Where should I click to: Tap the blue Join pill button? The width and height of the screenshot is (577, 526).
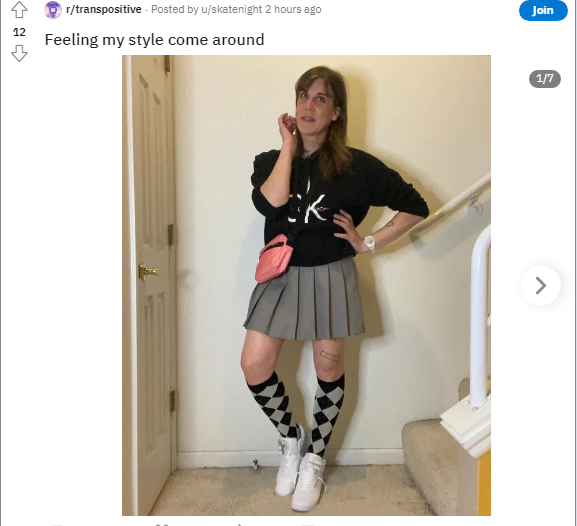(x=543, y=10)
